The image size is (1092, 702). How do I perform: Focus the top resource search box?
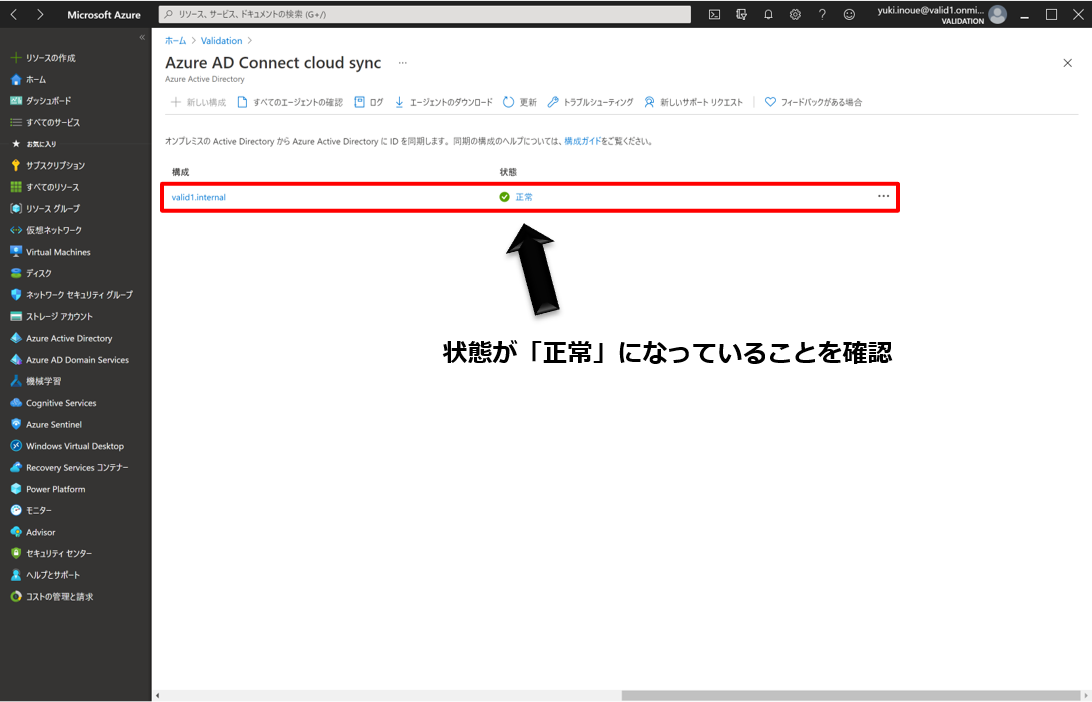425,14
